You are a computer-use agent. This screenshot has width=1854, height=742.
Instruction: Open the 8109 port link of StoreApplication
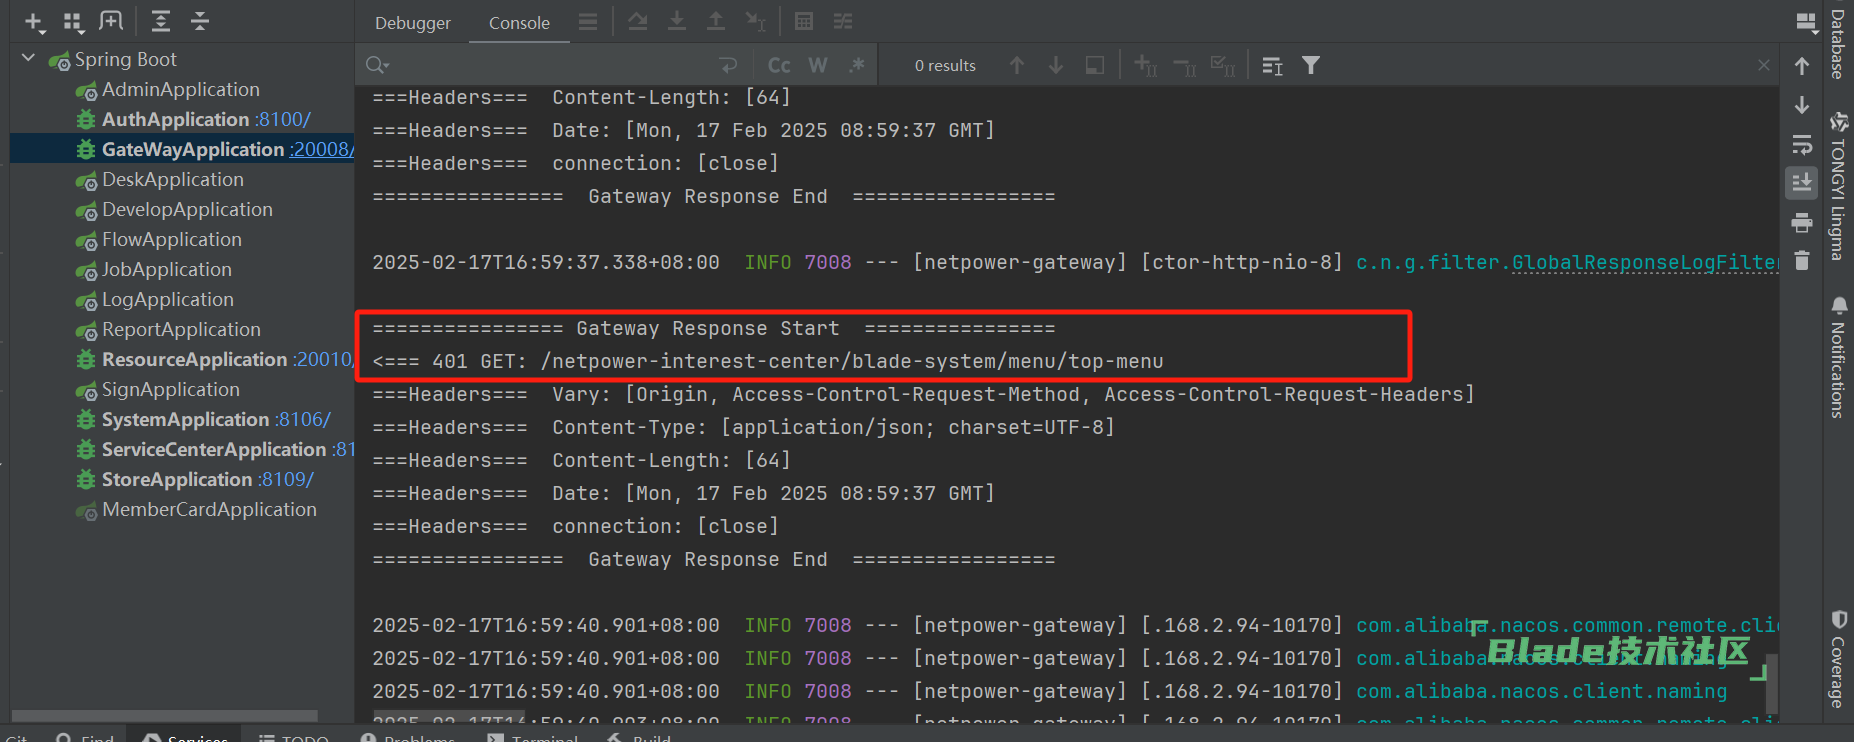pos(287,479)
